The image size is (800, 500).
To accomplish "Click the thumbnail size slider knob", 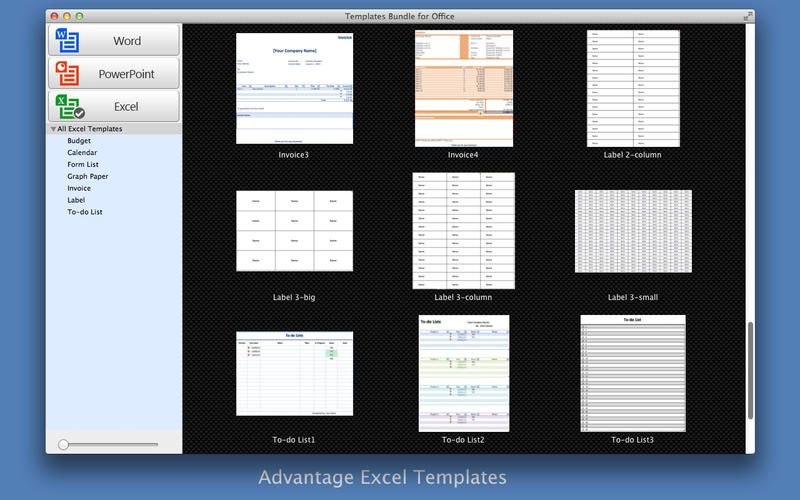I will (x=63, y=444).
